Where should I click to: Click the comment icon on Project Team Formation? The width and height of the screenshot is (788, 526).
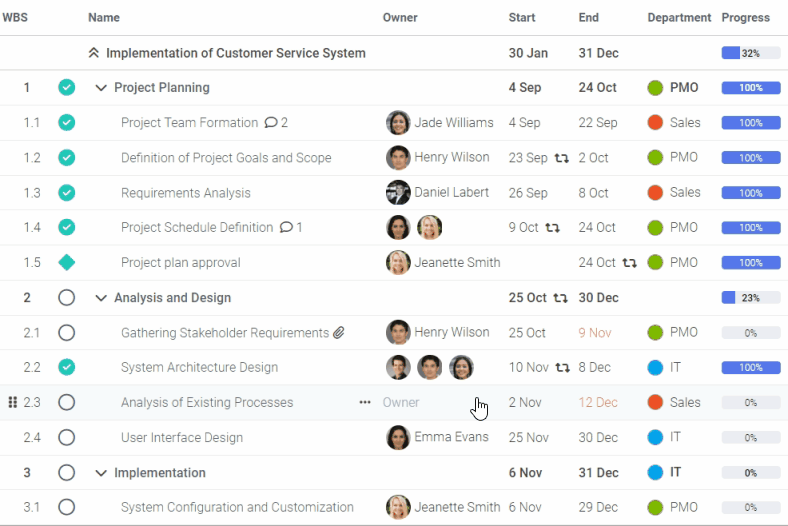coord(270,123)
